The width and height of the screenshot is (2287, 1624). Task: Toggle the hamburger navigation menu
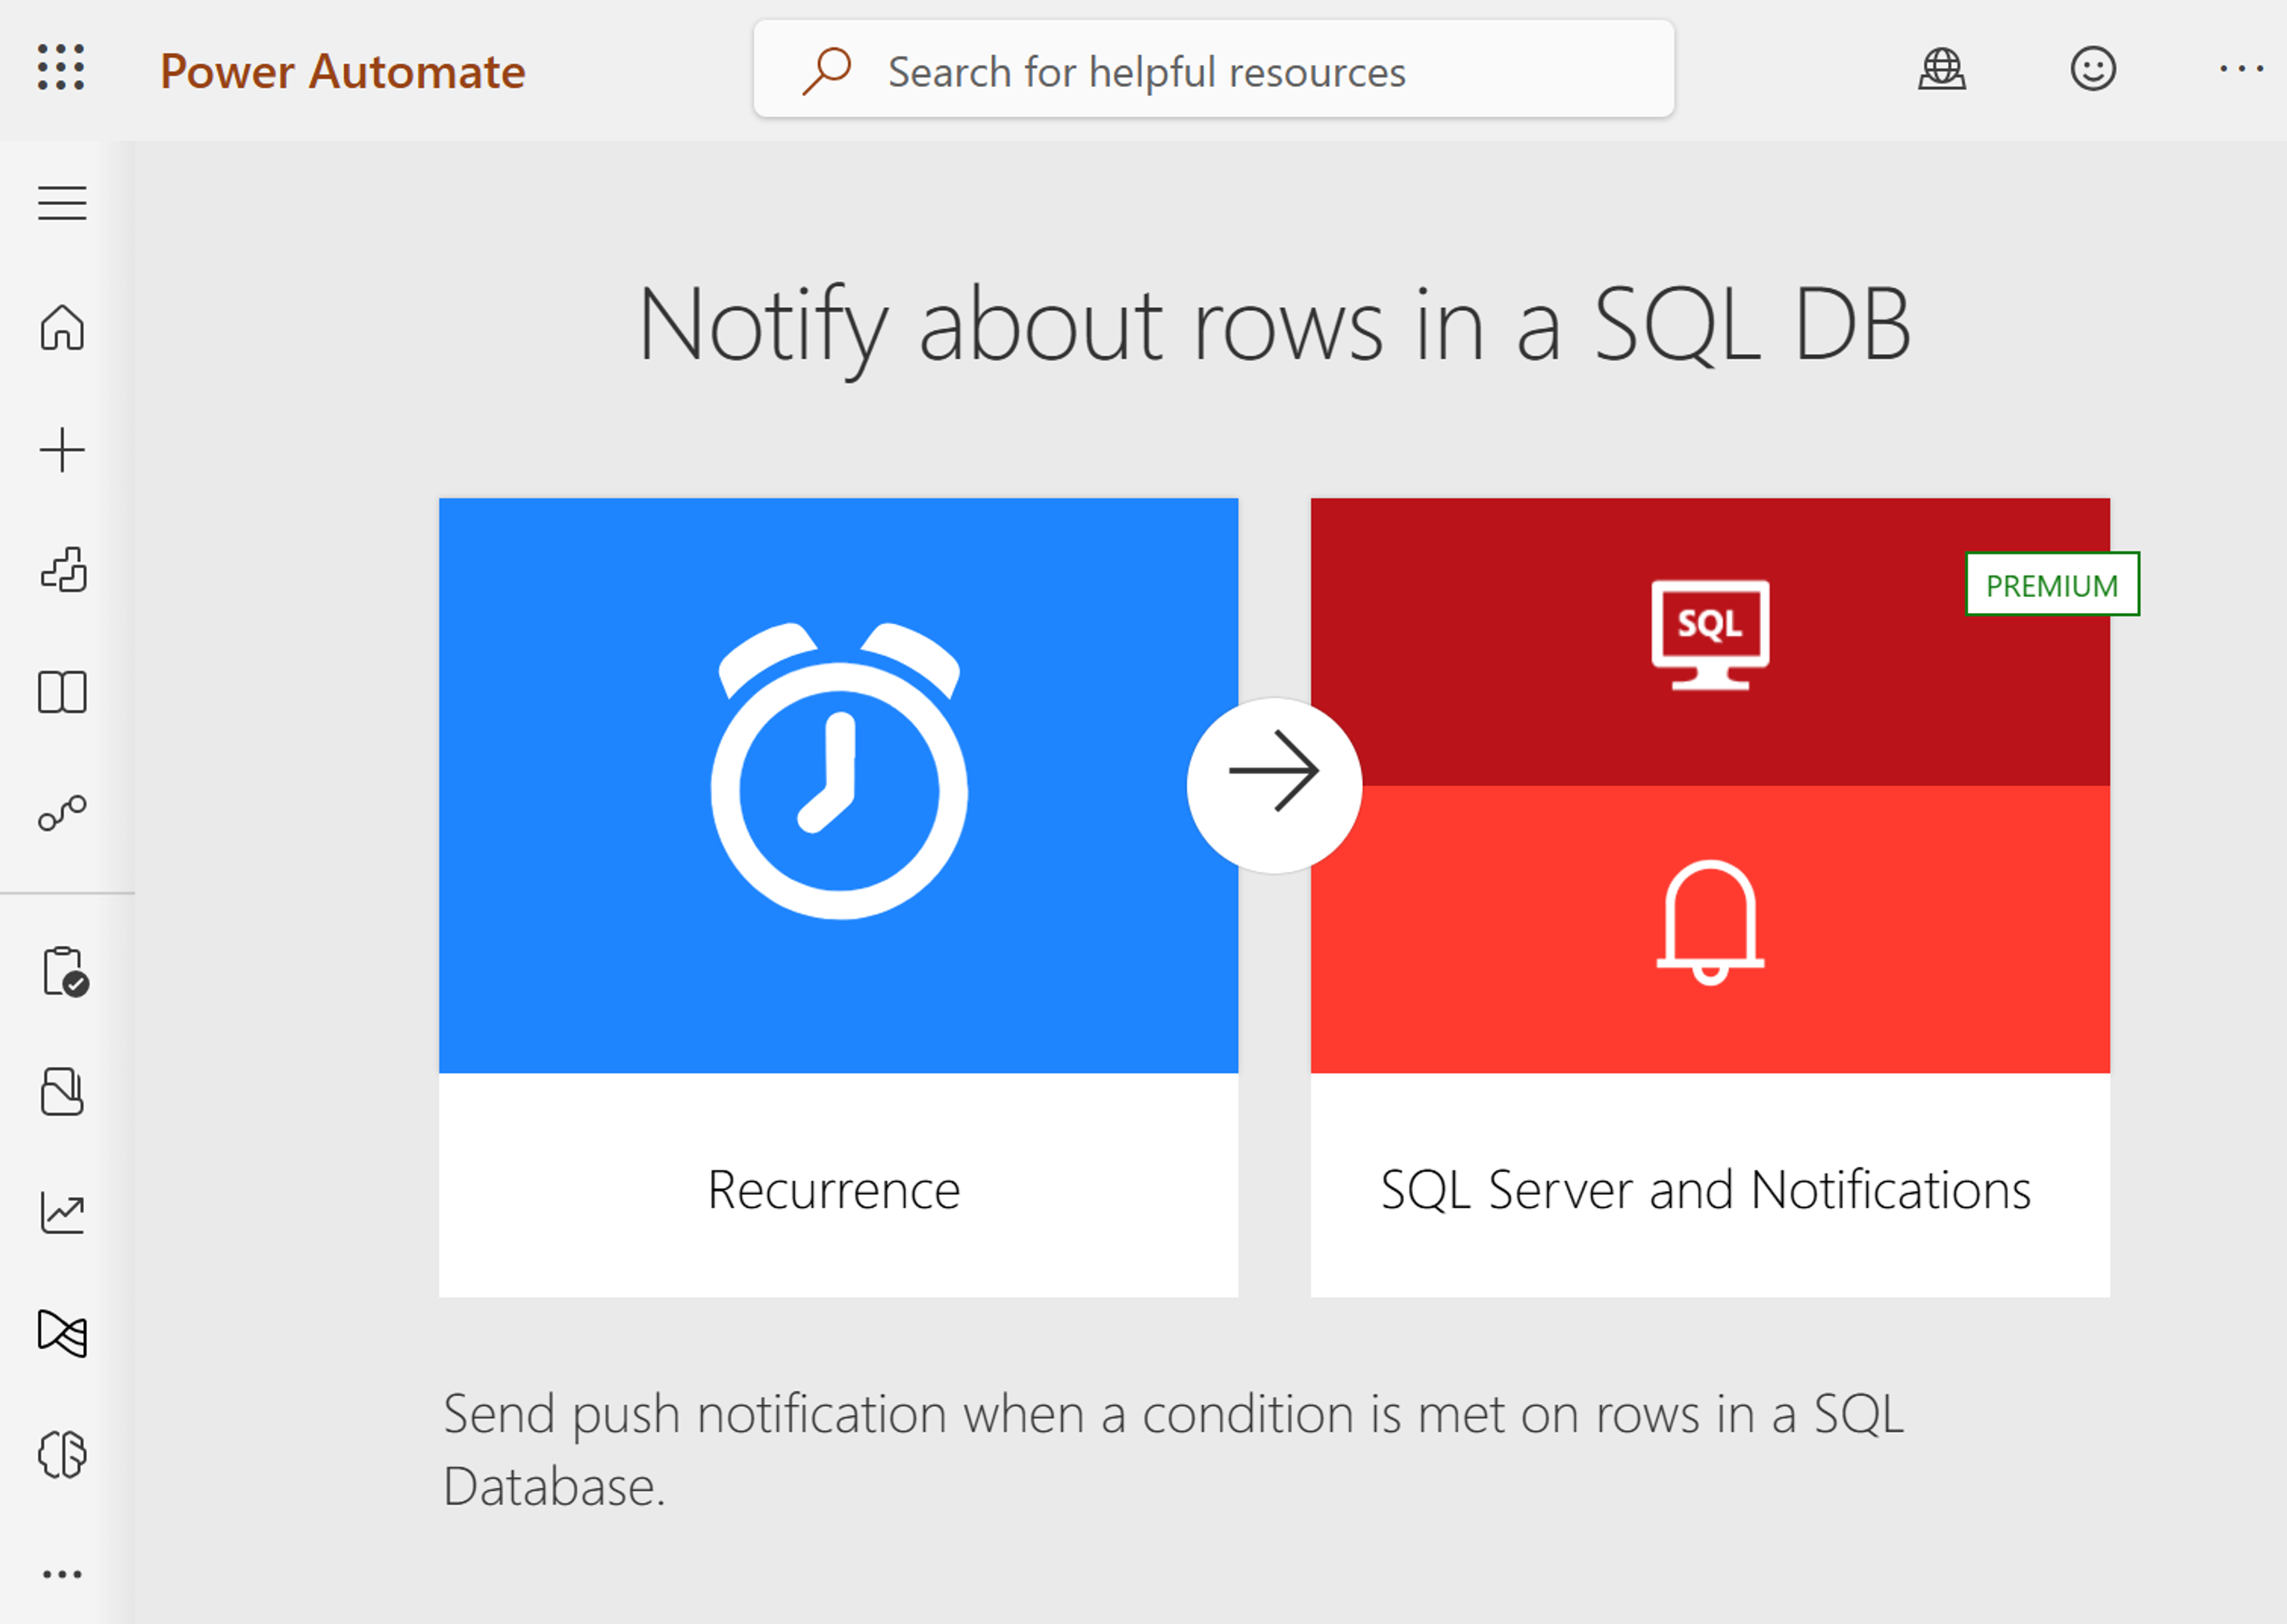(x=62, y=203)
